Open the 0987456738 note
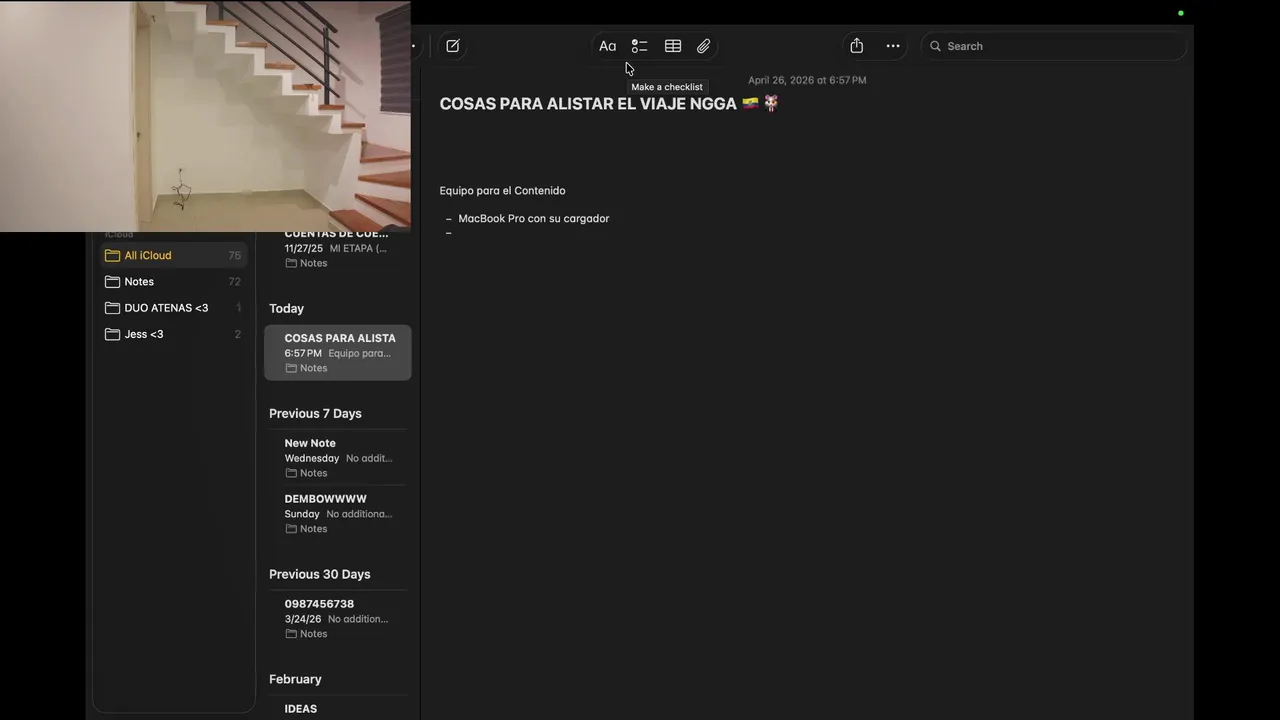The height and width of the screenshot is (720, 1280). [x=338, y=618]
